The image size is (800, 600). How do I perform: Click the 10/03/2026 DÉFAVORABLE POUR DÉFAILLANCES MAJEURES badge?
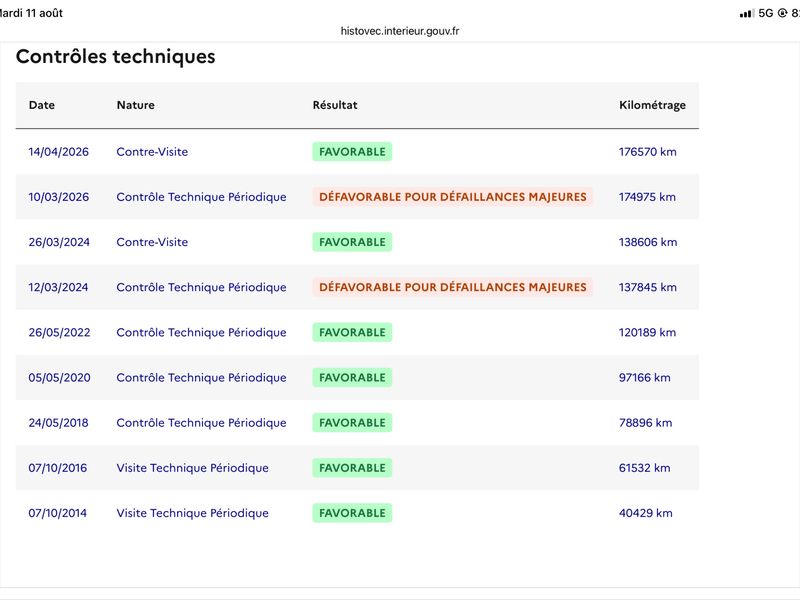tap(453, 197)
